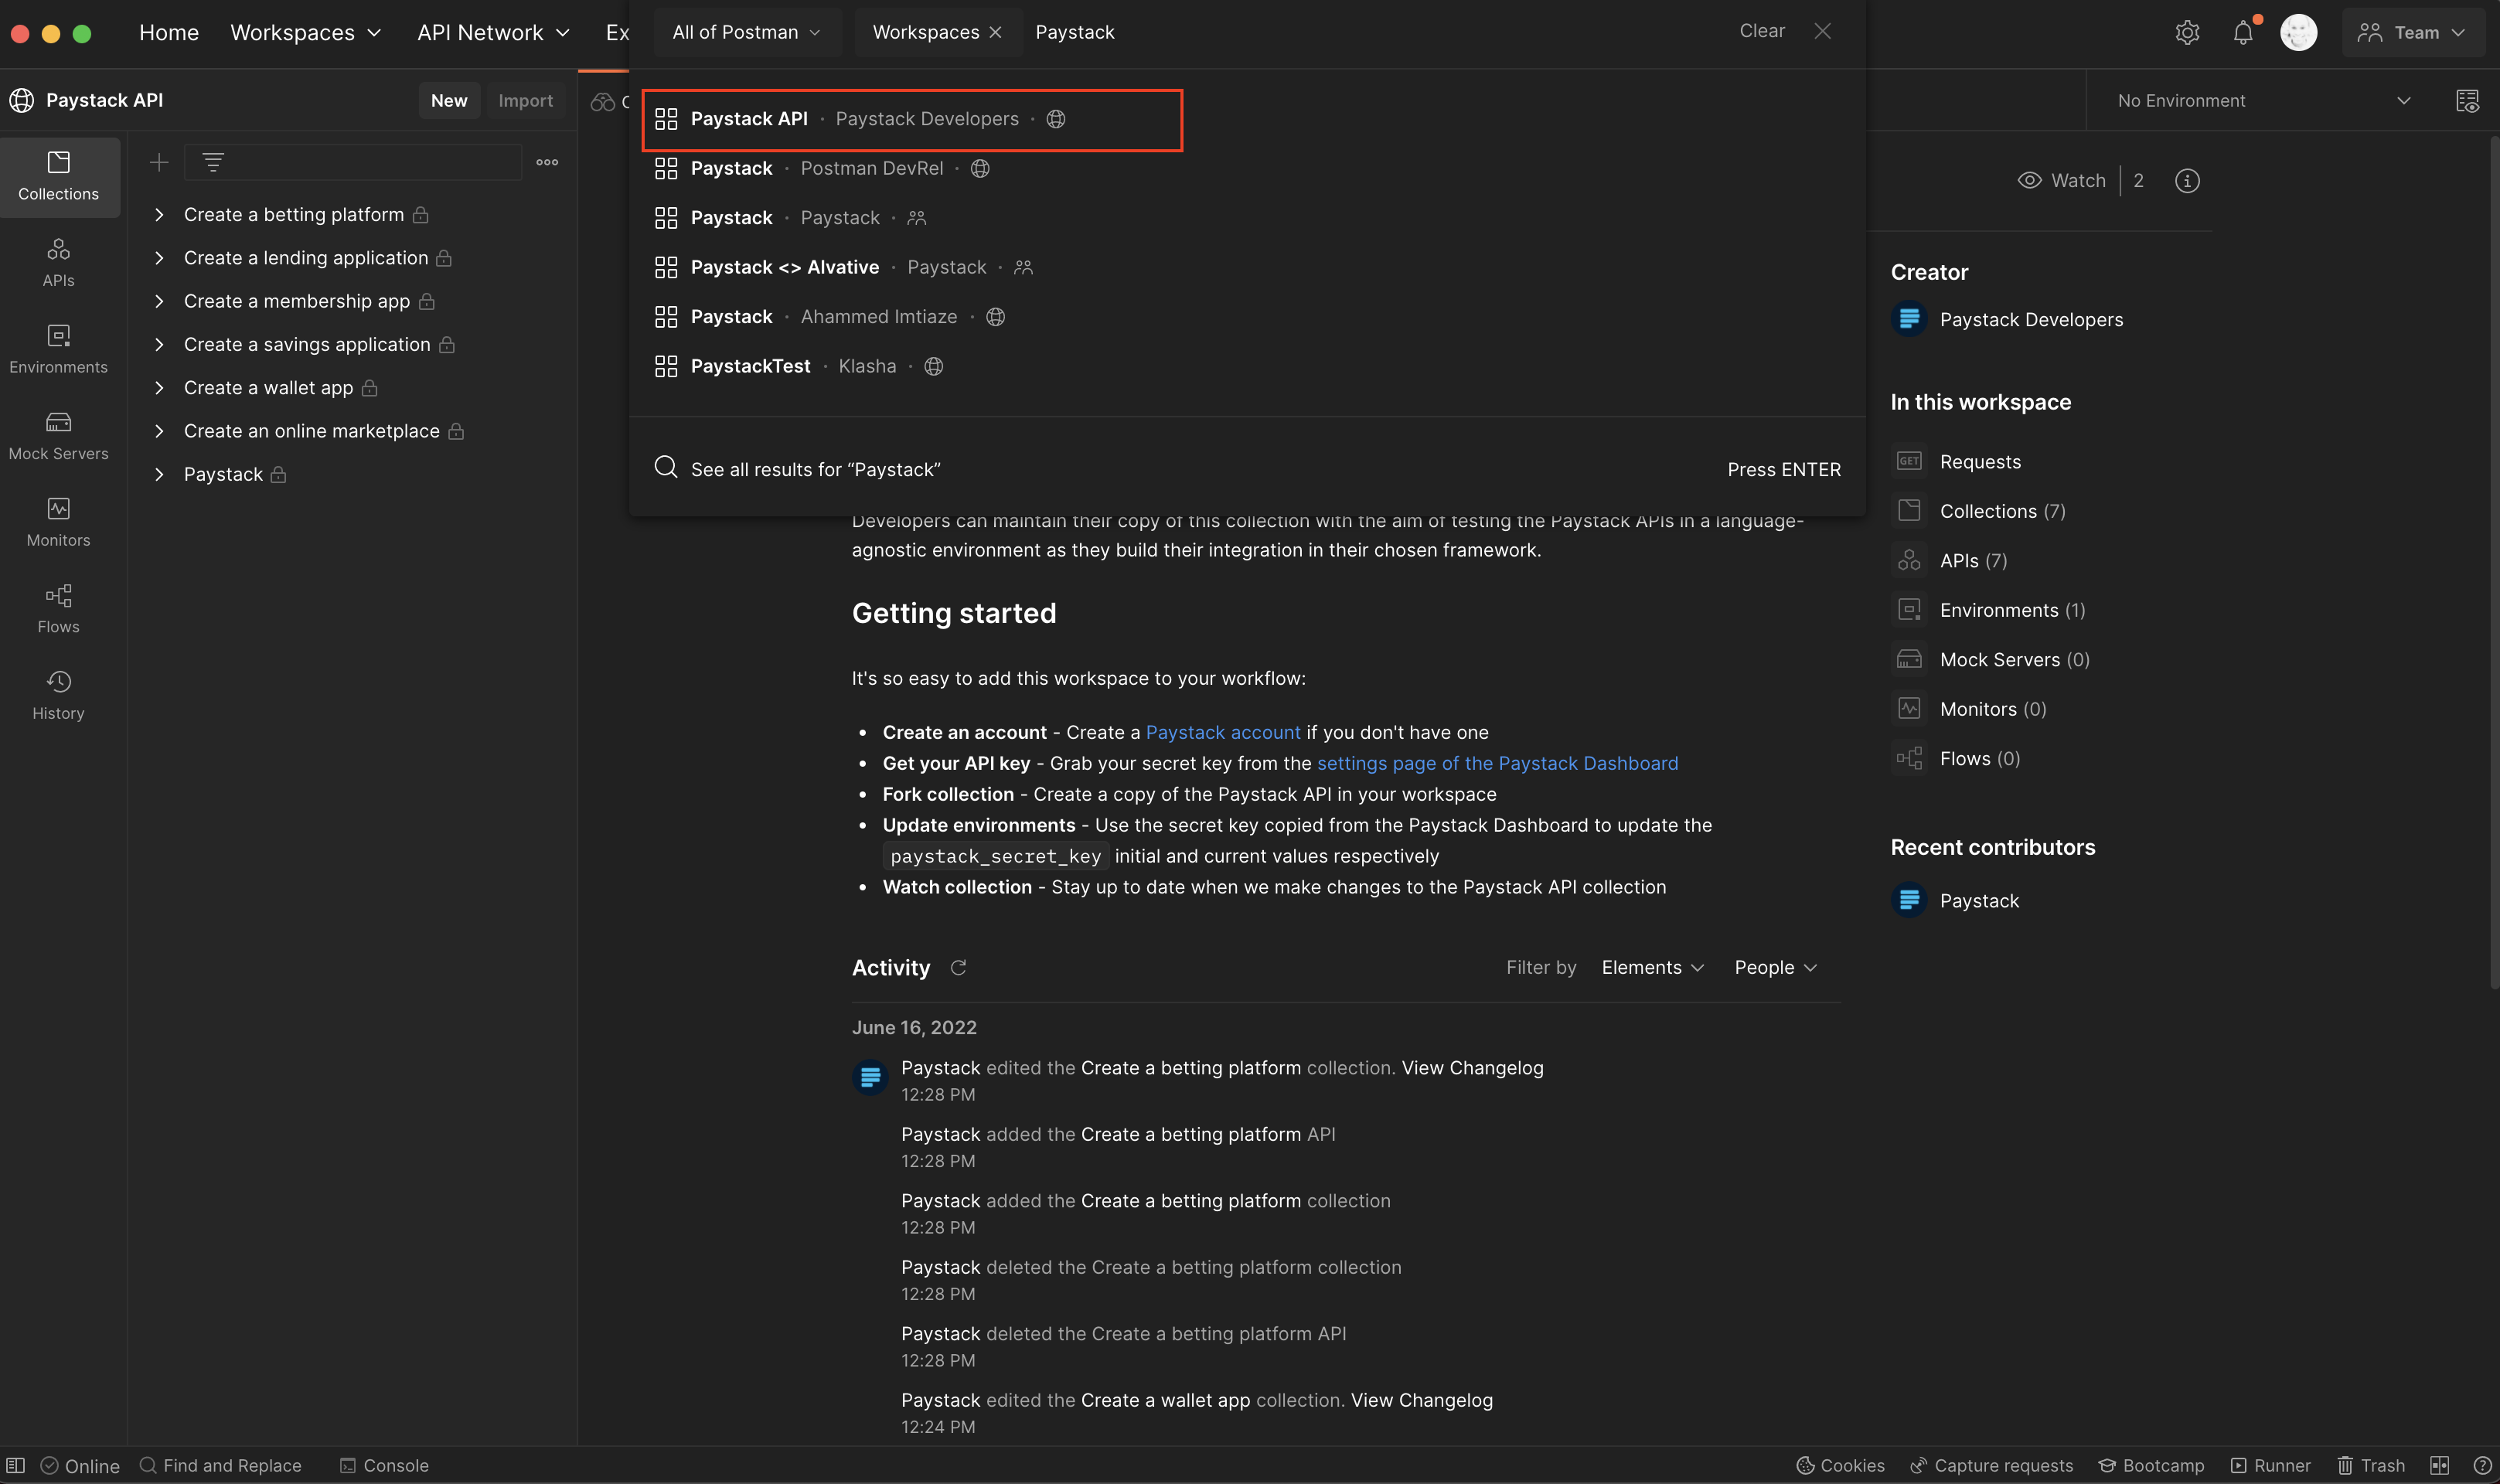Click the filter collections icon
This screenshot has height=1484, width=2500.
[x=213, y=162]
